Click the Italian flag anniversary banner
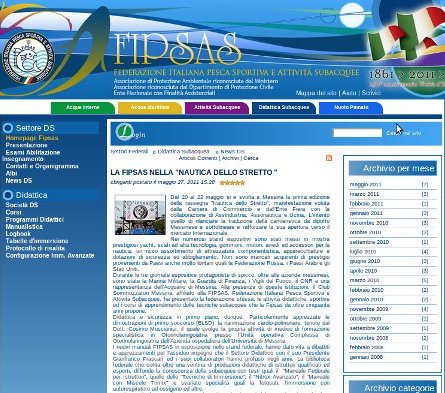 tap(407, 47)
